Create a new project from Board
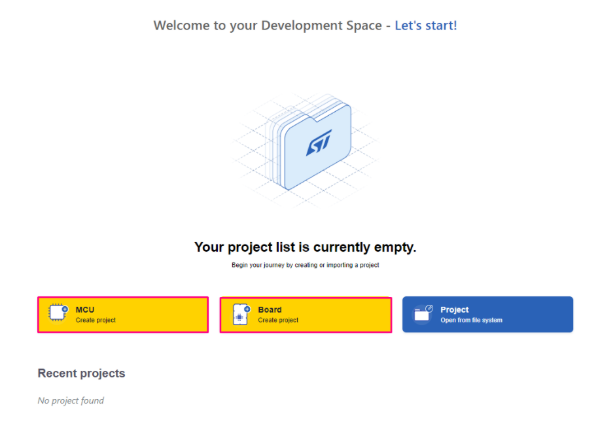 point(306,315)
